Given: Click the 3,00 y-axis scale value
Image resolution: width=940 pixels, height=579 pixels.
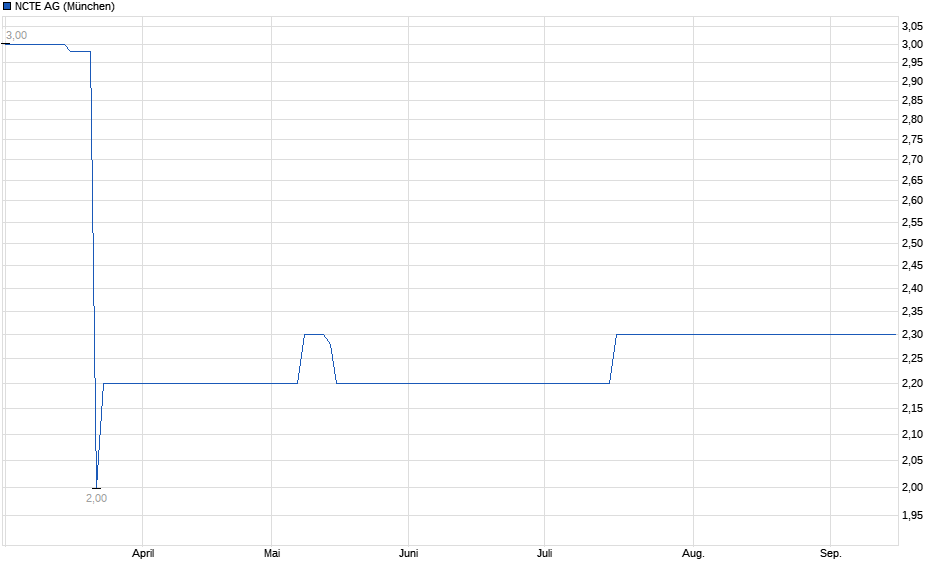Looking at the screenshot, I should pos(912,44).
